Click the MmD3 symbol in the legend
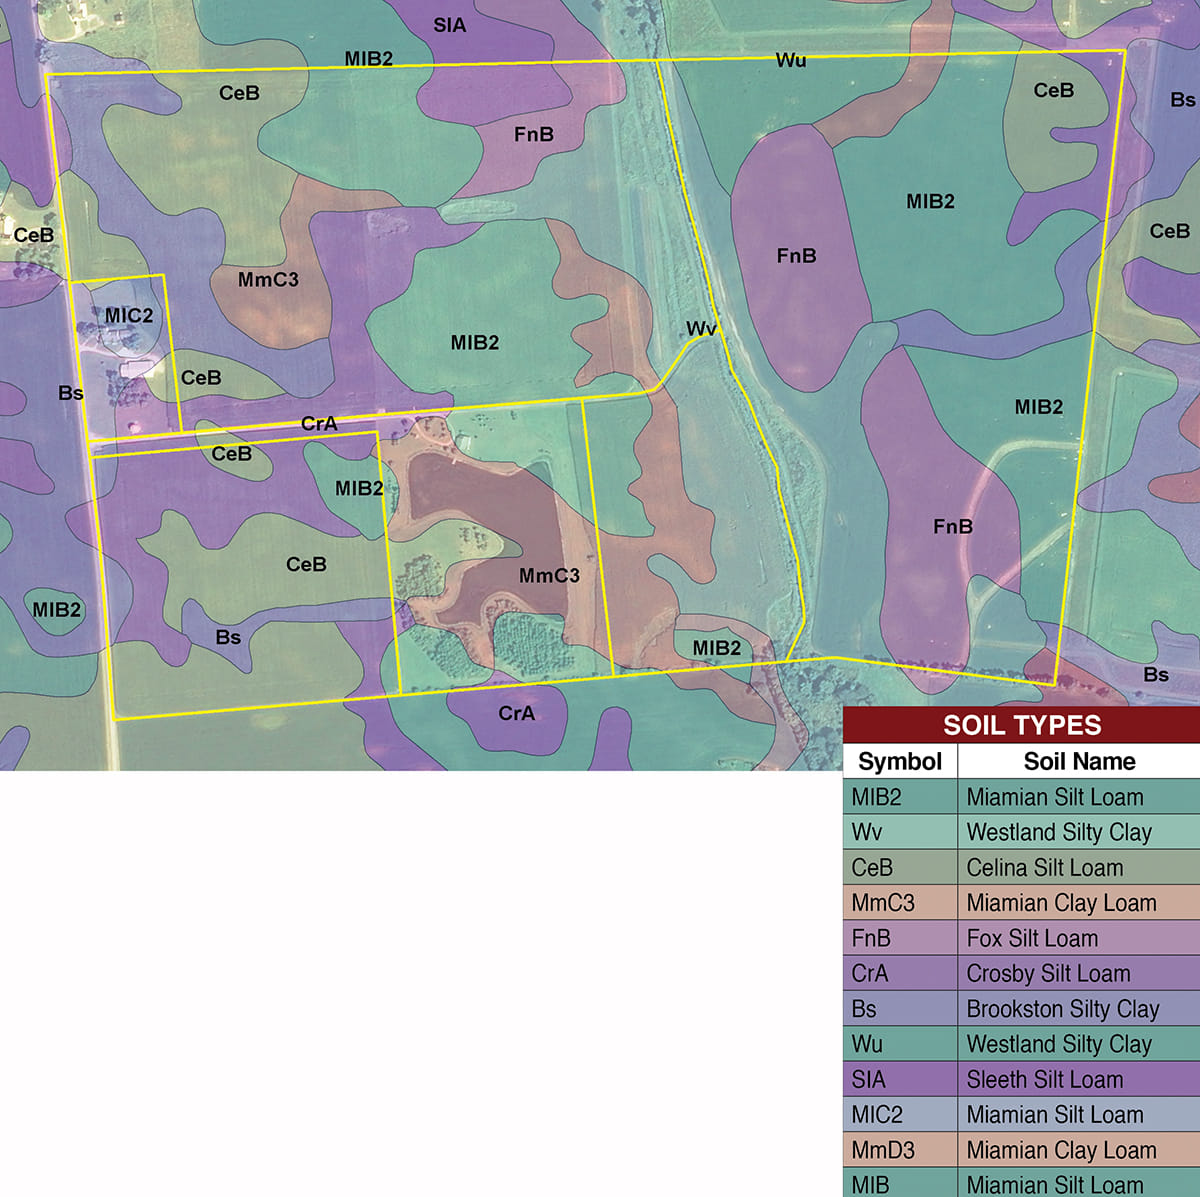Screen dimensions: 1200x1197 point(882,1150)
